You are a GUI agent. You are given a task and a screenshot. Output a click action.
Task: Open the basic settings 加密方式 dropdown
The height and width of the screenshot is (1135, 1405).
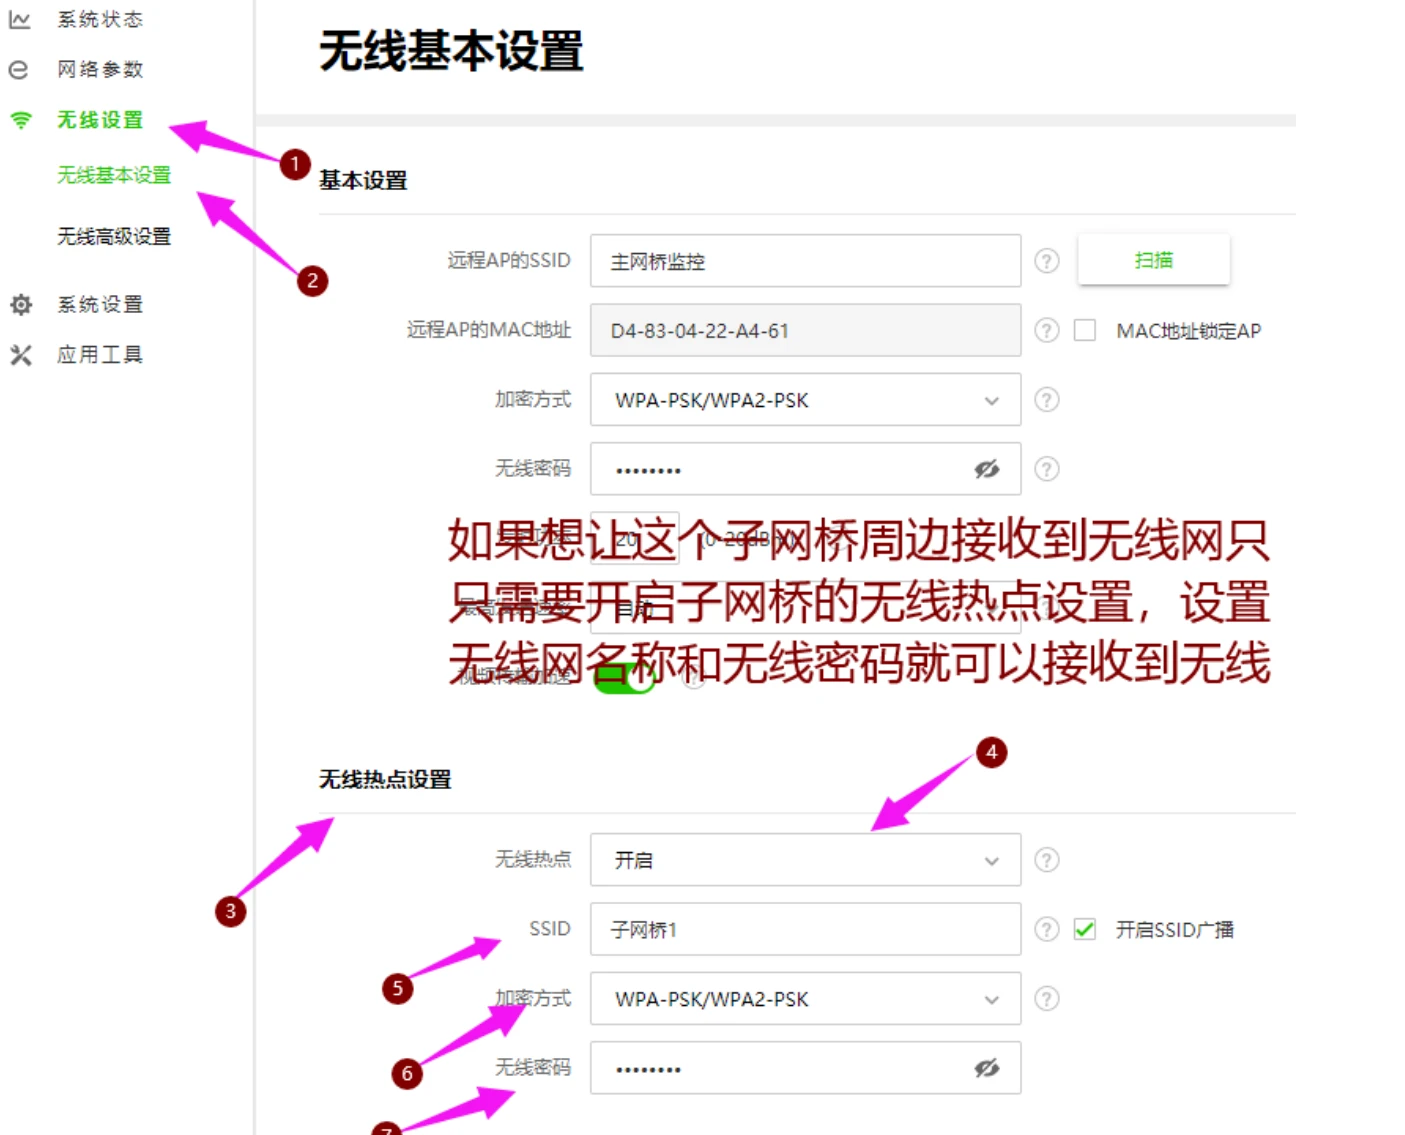tap(805, 400)
